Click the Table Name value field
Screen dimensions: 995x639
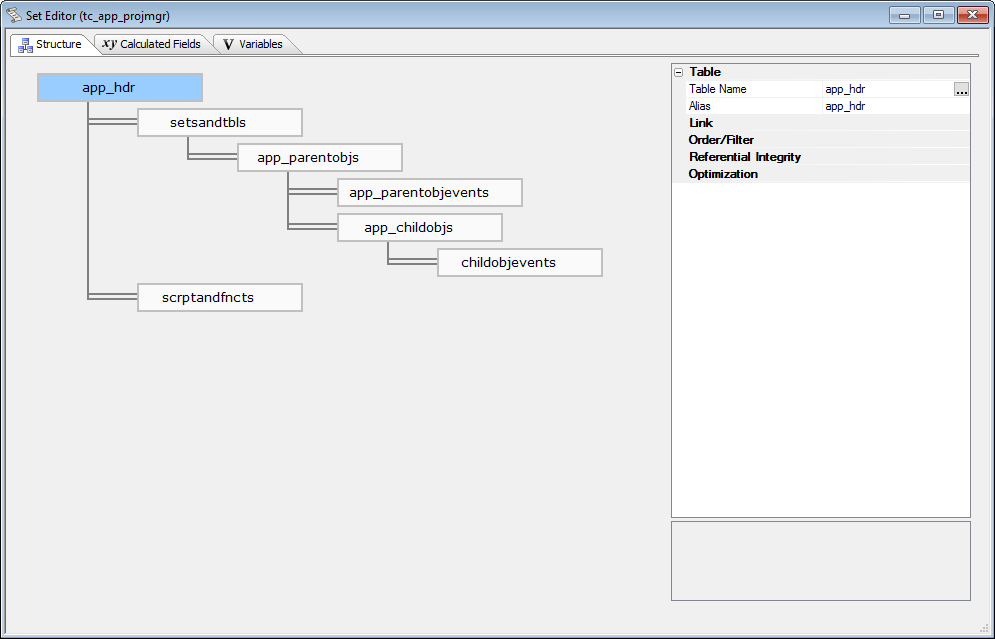(x=880, y=89)
